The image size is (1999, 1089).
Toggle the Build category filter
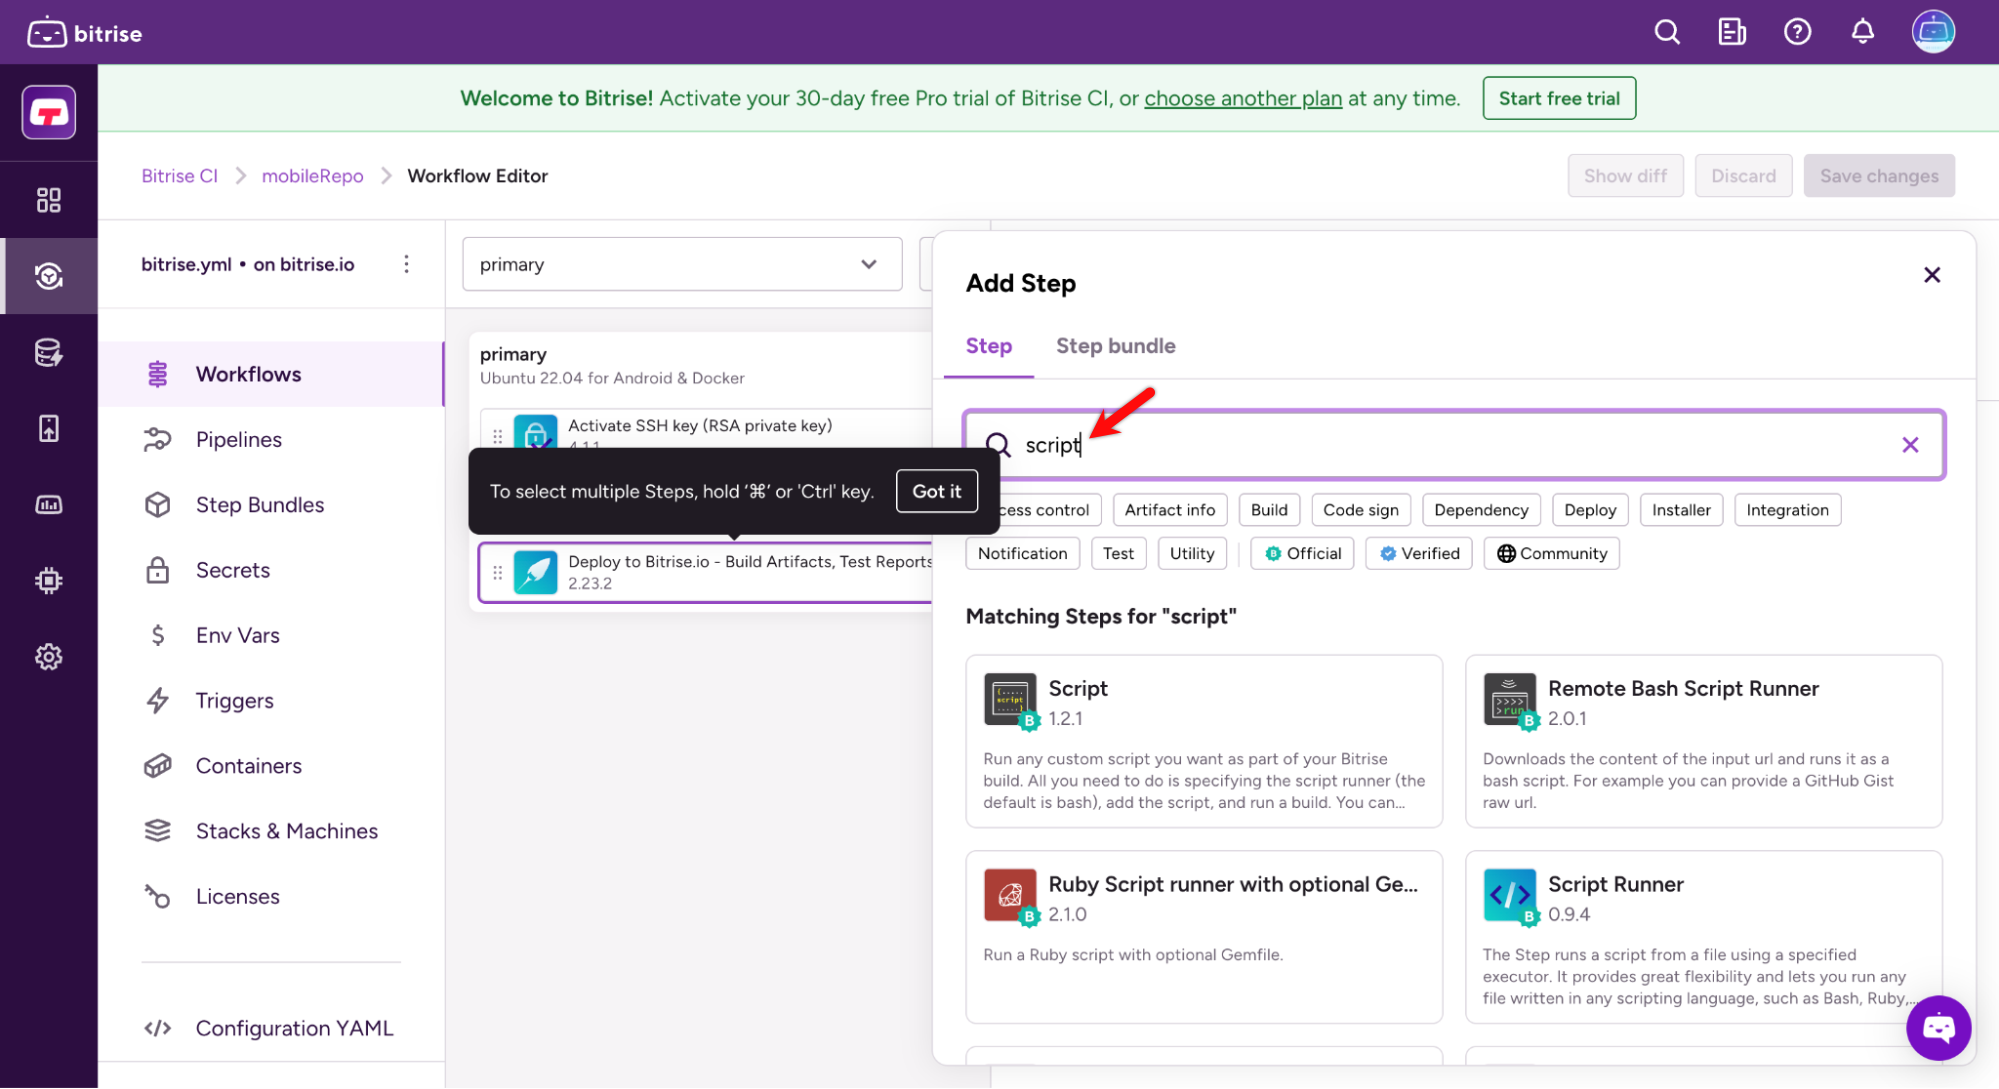click(x=1269, y=510)
